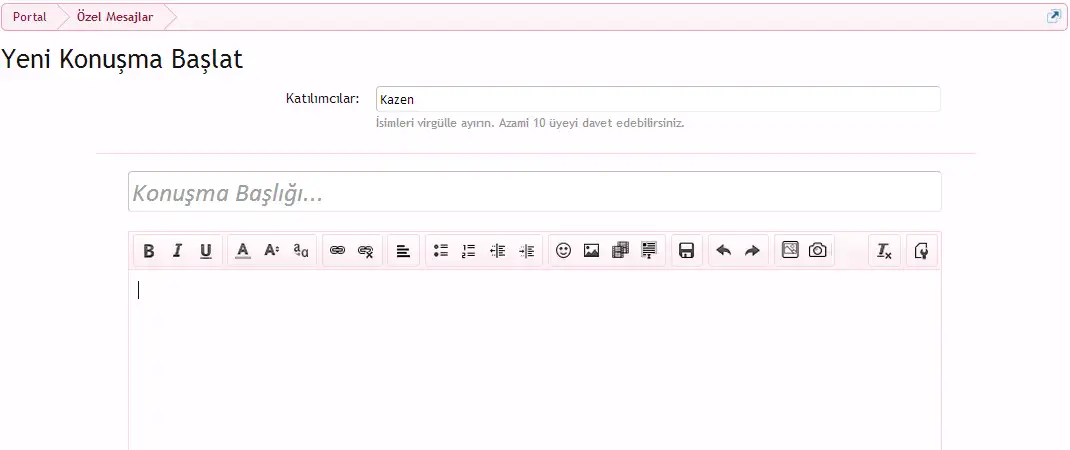The height and width of the screenshot is (450, 1070).
Task: Click the Konuşma Başlığı title field
Action: pos(534,192)
